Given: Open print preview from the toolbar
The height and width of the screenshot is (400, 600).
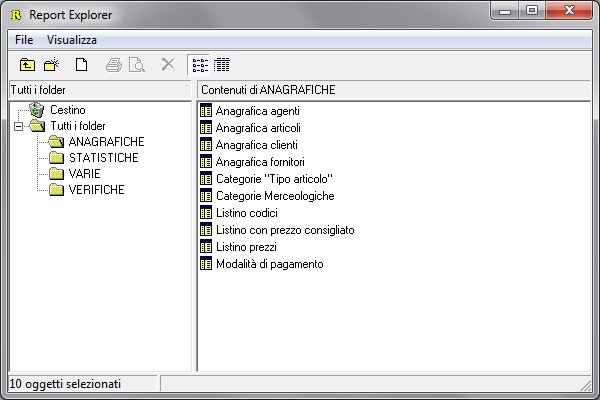Looking at the screenshot, I should (137, 65).
